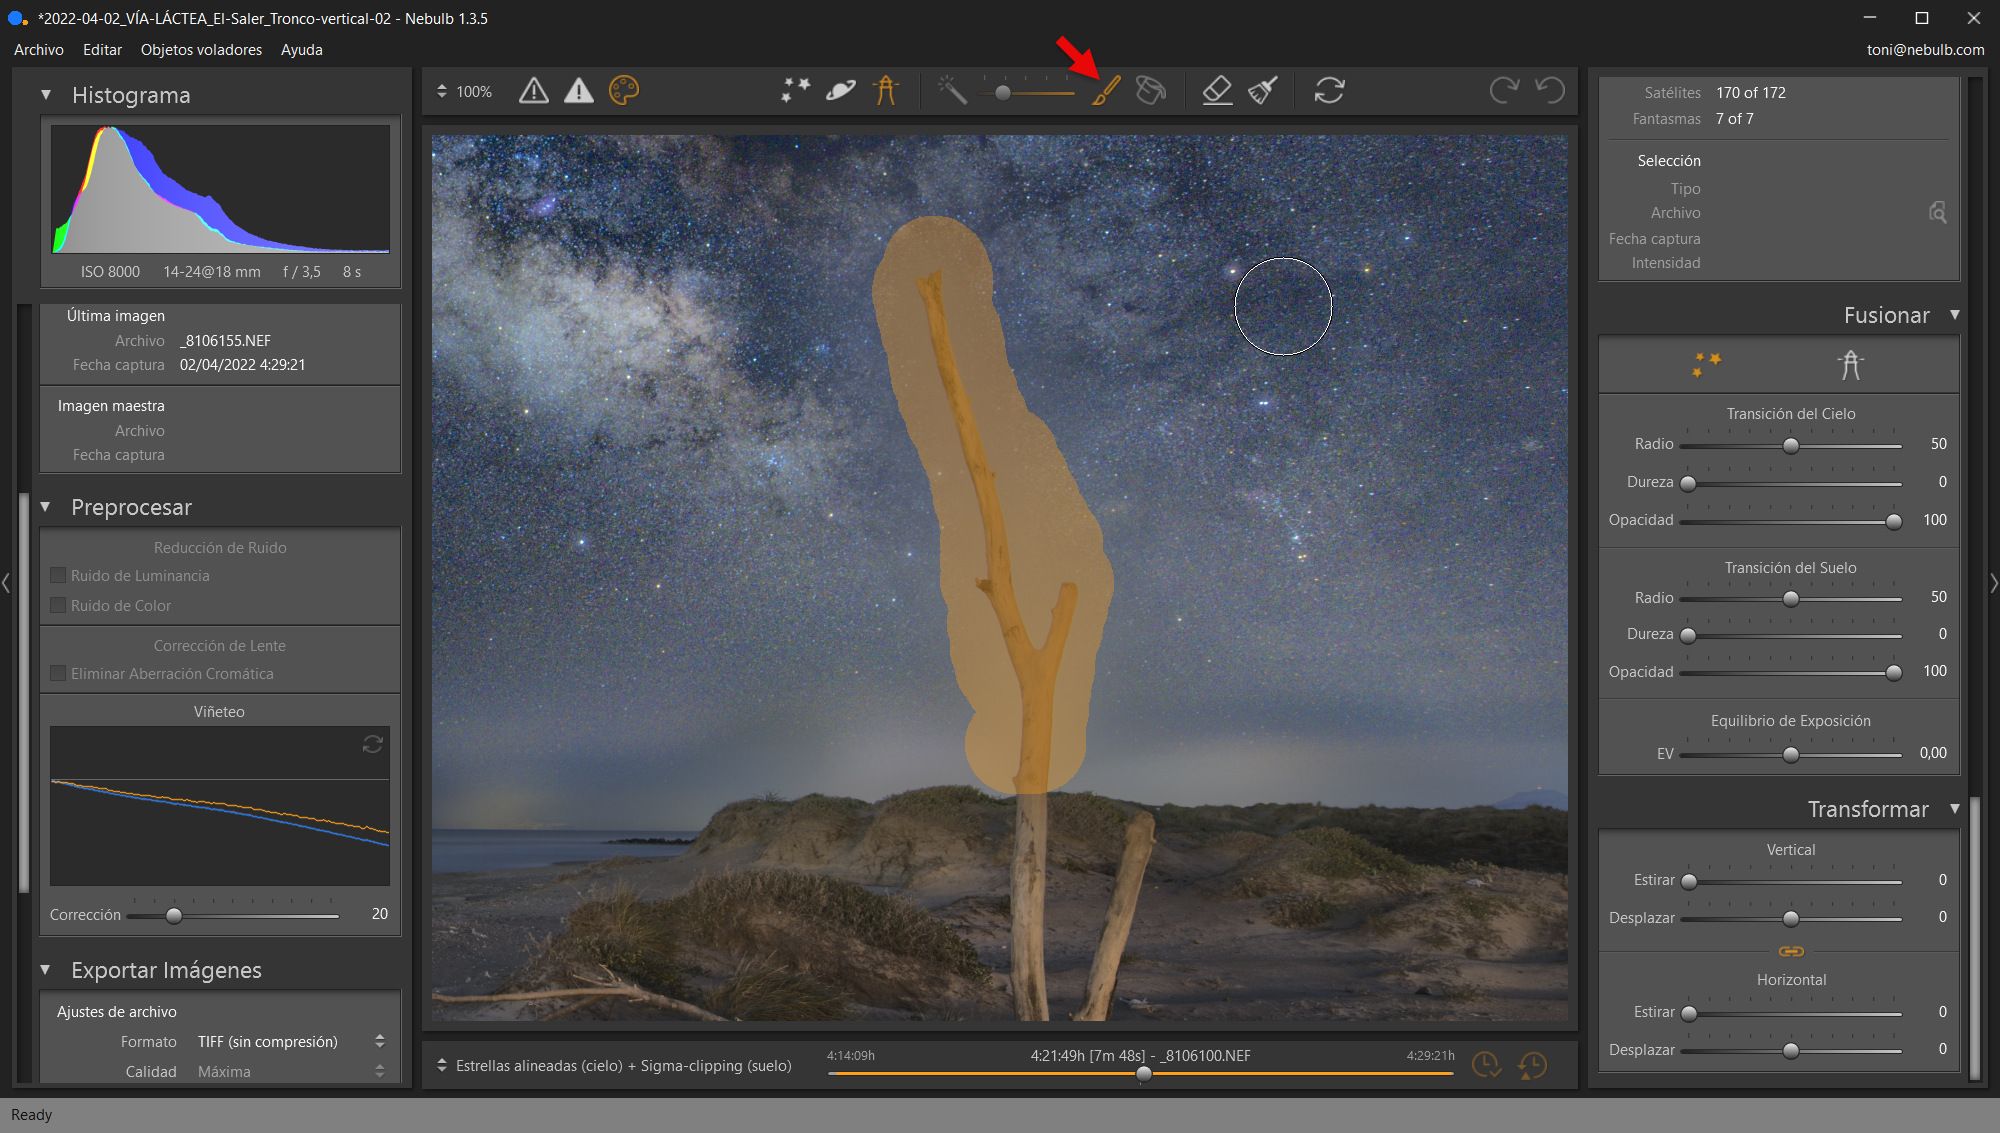Click the redo arrow icon

tap(1504, 91)
